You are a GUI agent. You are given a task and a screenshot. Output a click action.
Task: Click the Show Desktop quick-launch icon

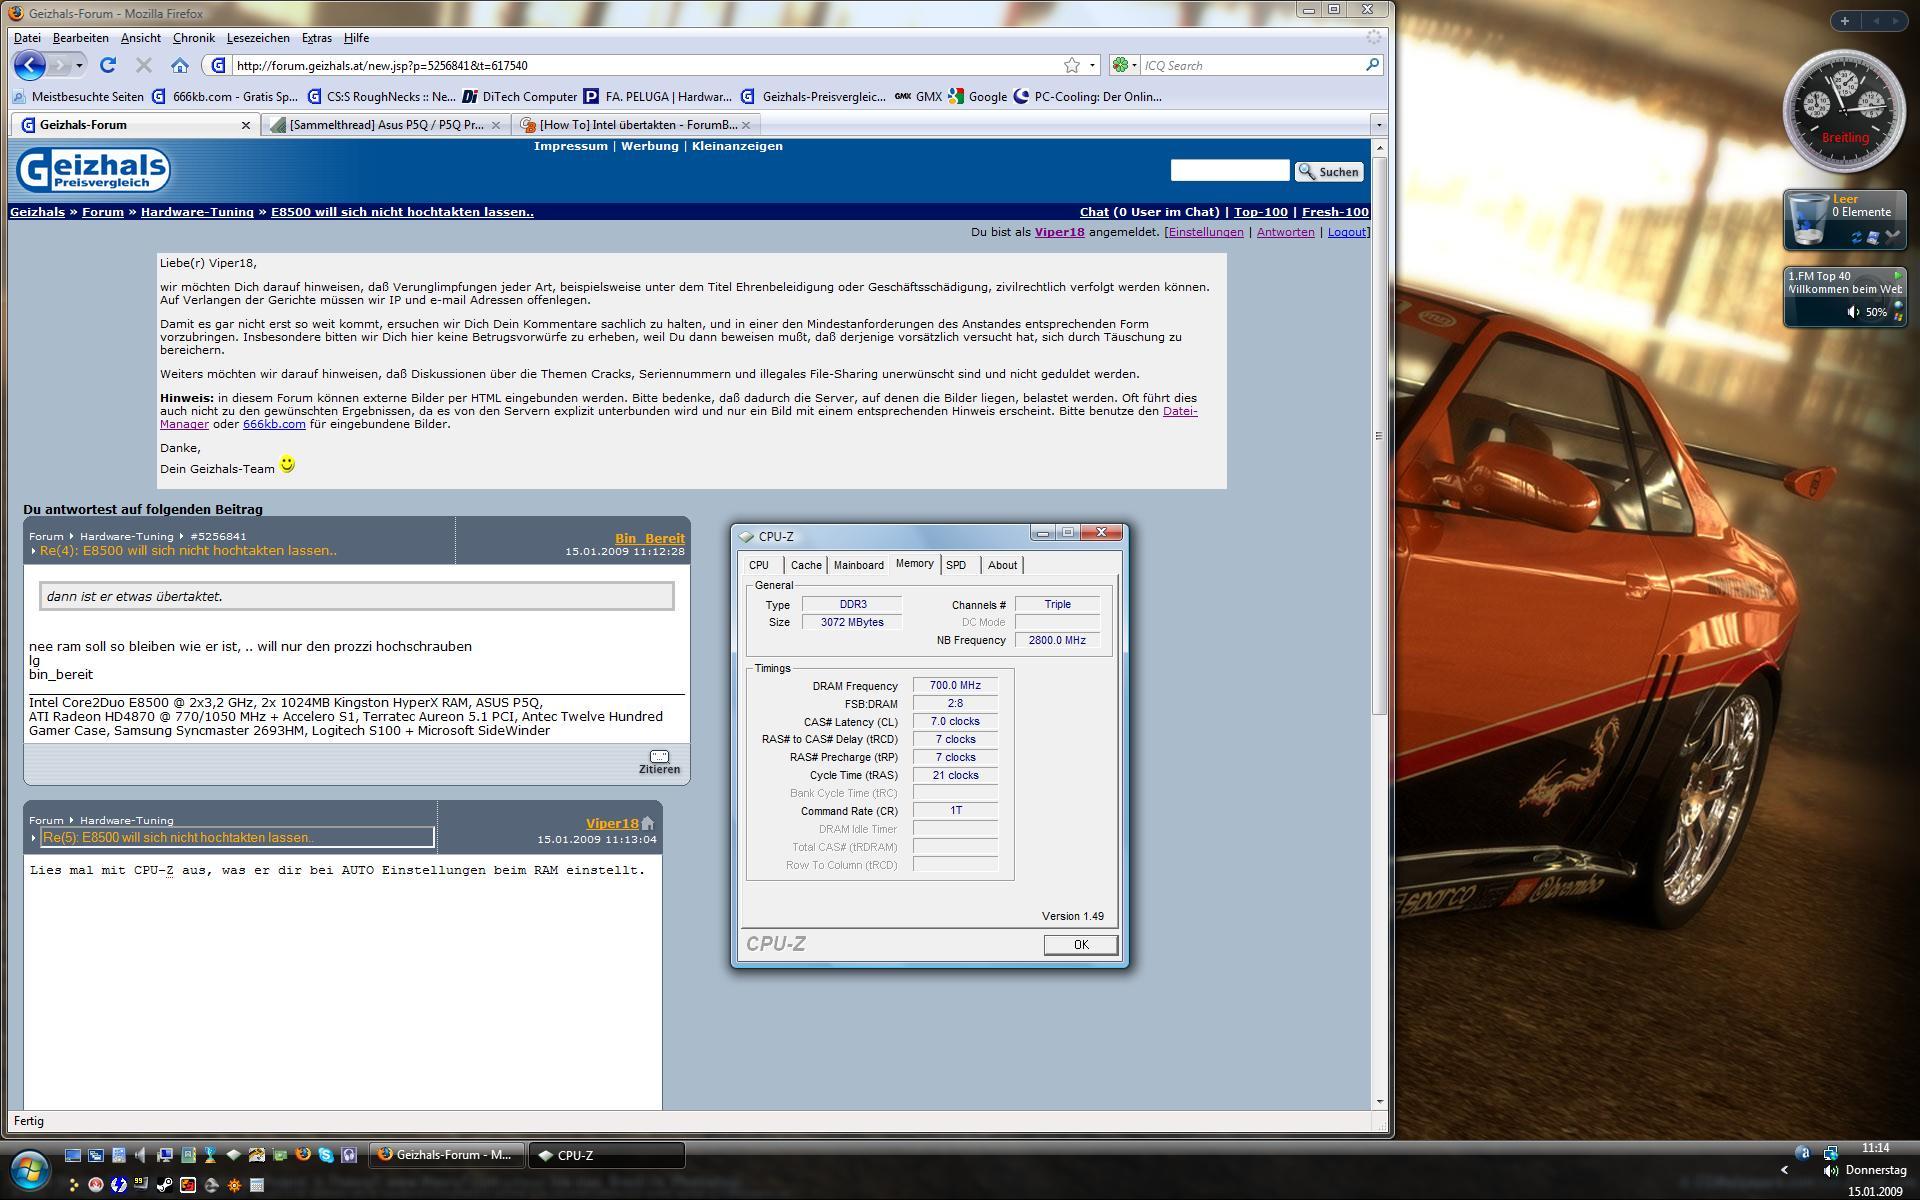point(73,1155)
